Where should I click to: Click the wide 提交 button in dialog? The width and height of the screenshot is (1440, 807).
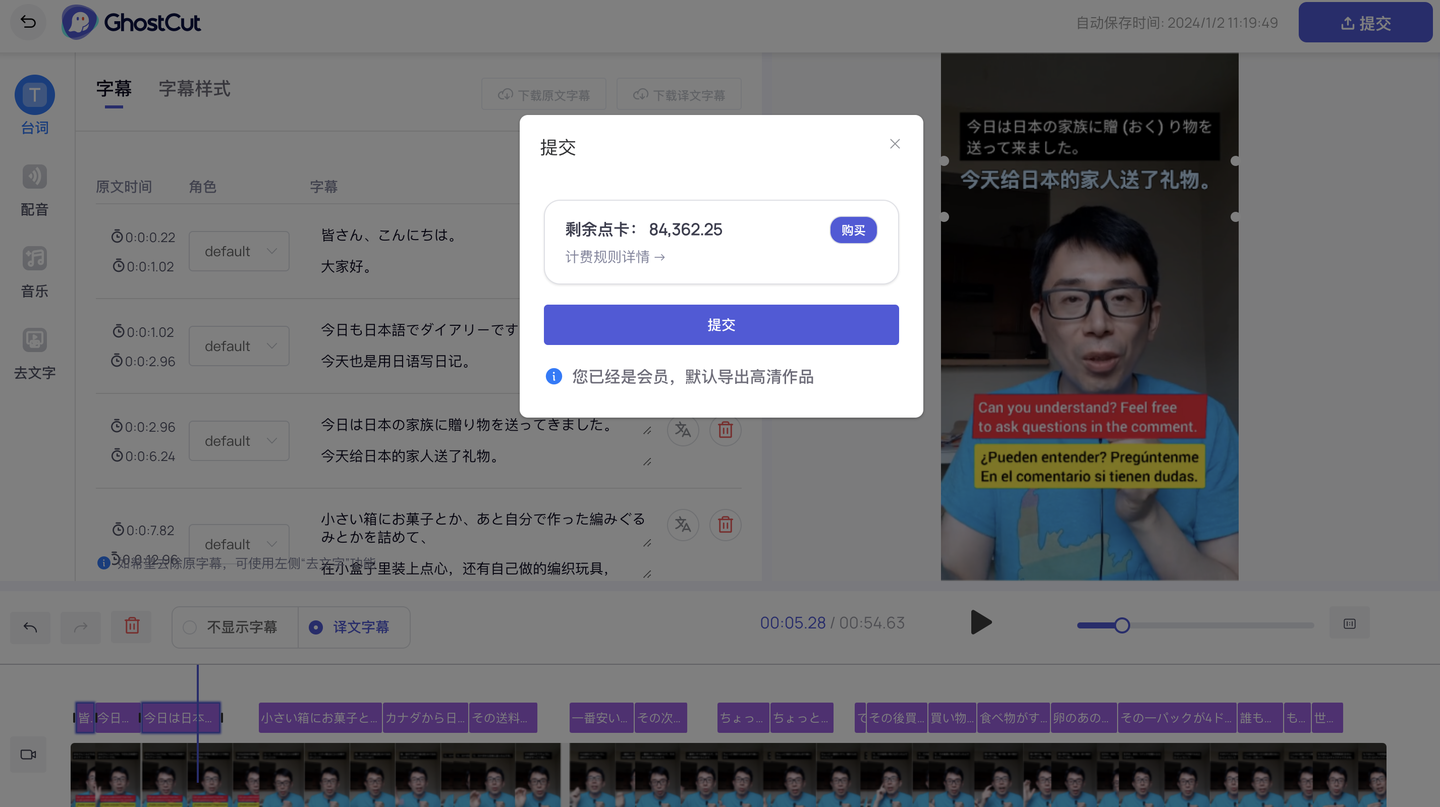[x=721, y=325]
